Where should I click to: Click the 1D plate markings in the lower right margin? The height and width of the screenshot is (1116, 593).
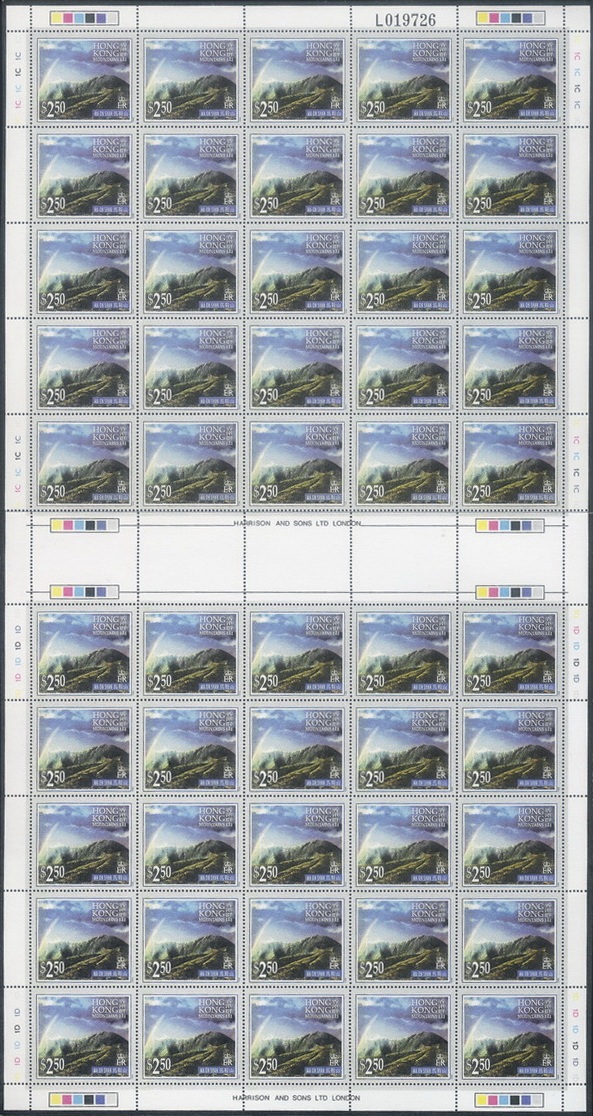pyautogui.click(x=575, y=1038)
